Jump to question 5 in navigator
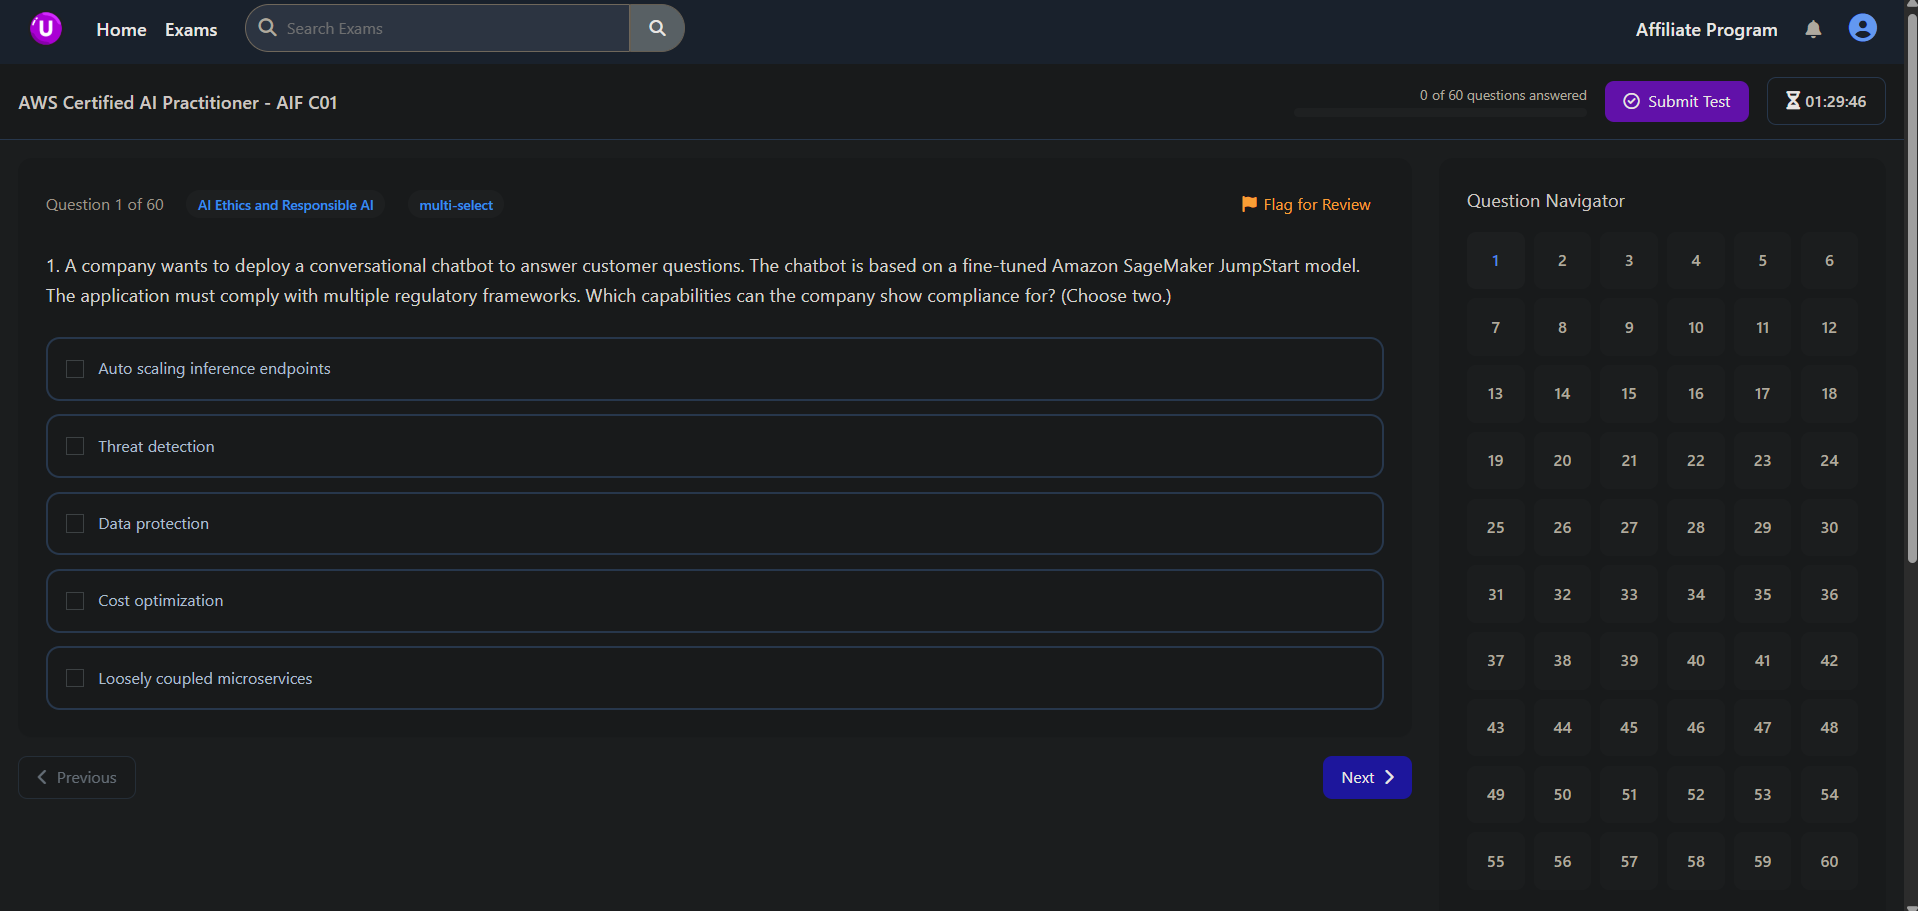 (1763, 260)
